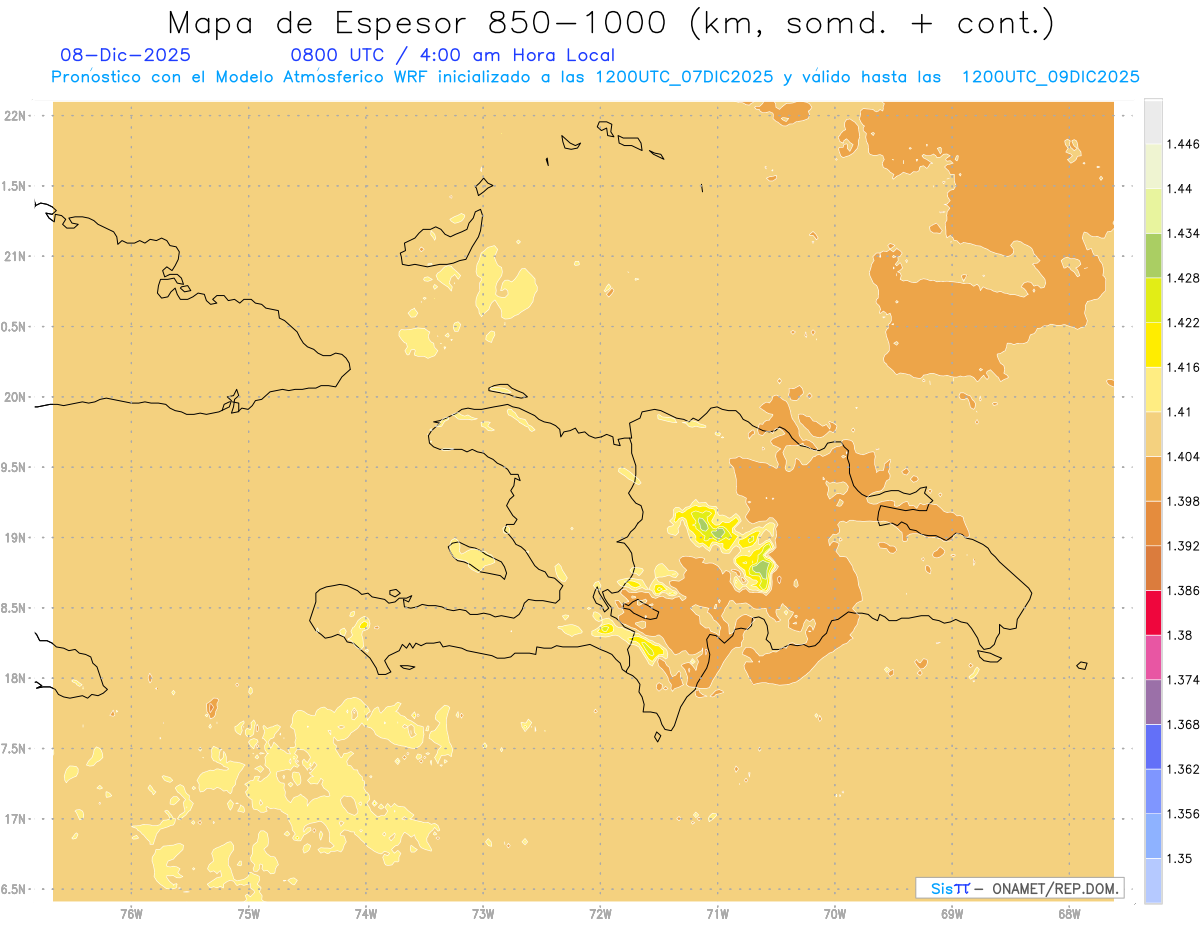Screen dimensions: 1200x927
Task: Click the pink swatch in the color legend
Action: coord(1153,657)
